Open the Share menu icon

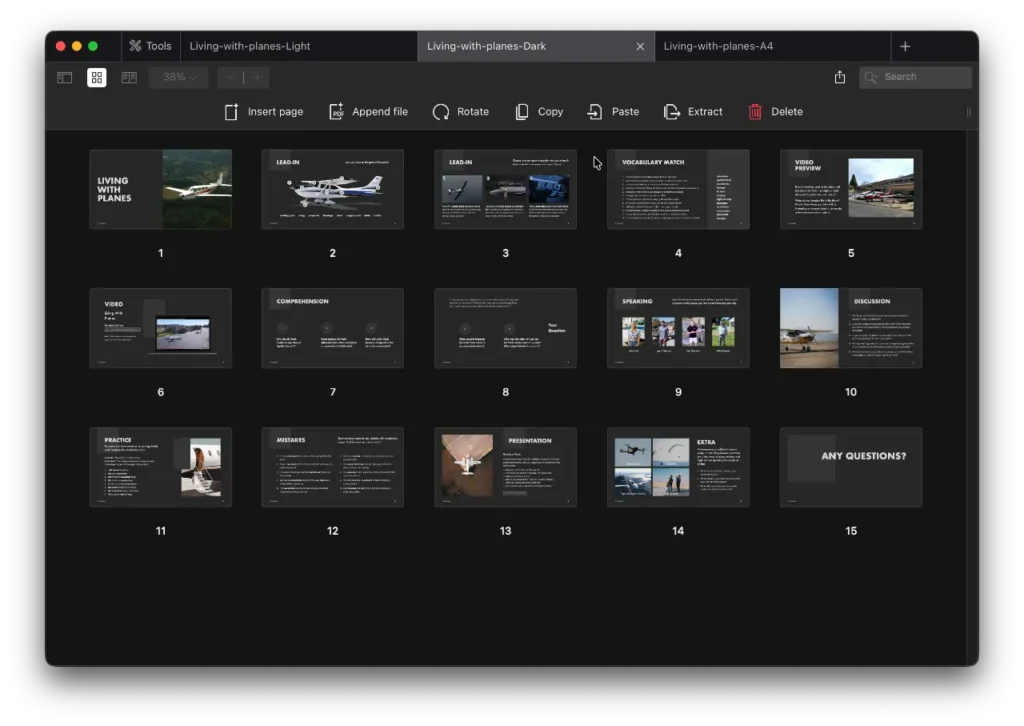coord(840,77)
